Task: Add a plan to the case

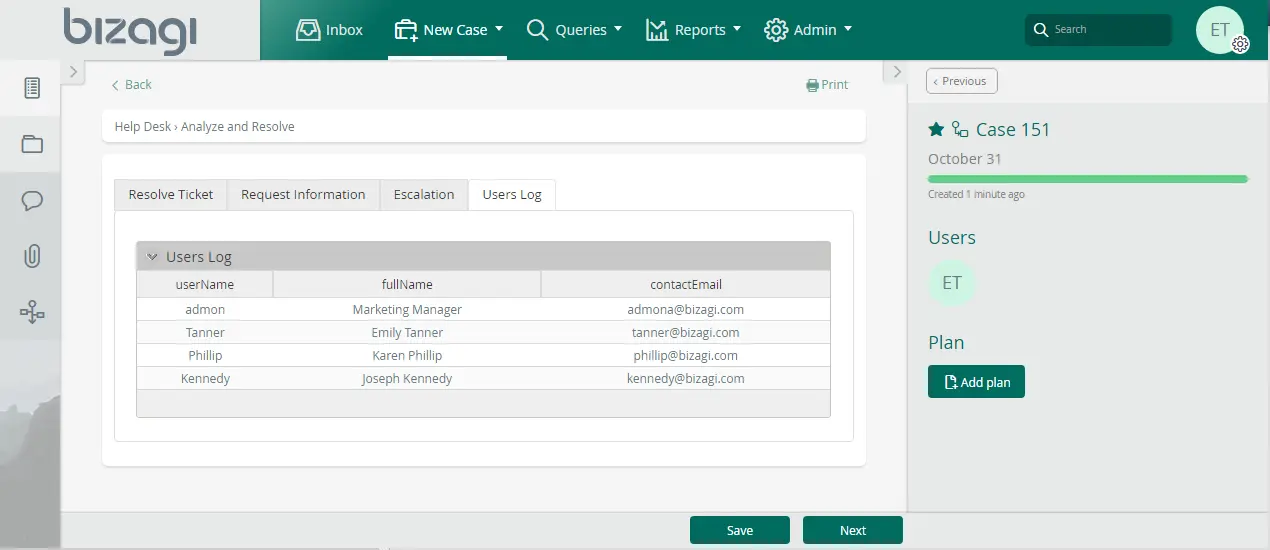Action: [976, 382]
